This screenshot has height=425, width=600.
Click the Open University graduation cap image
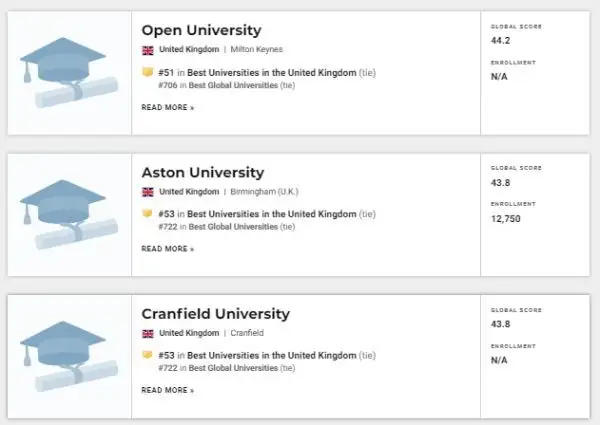tap(69, 73)
